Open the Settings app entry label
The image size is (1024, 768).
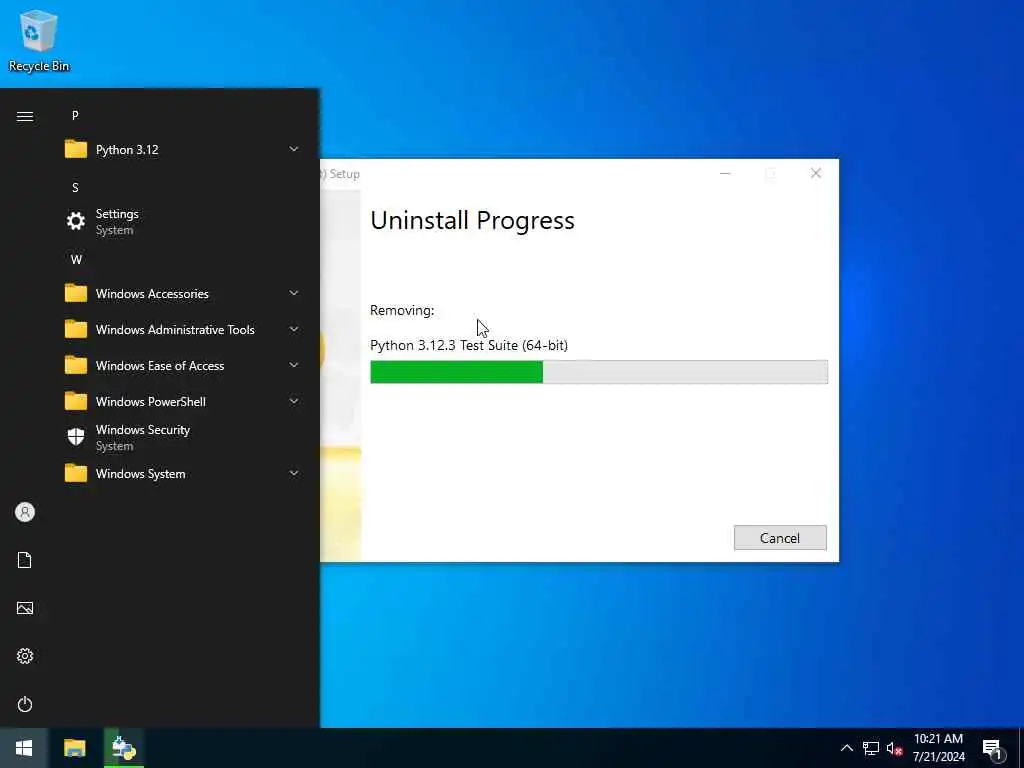click(117, 214)
